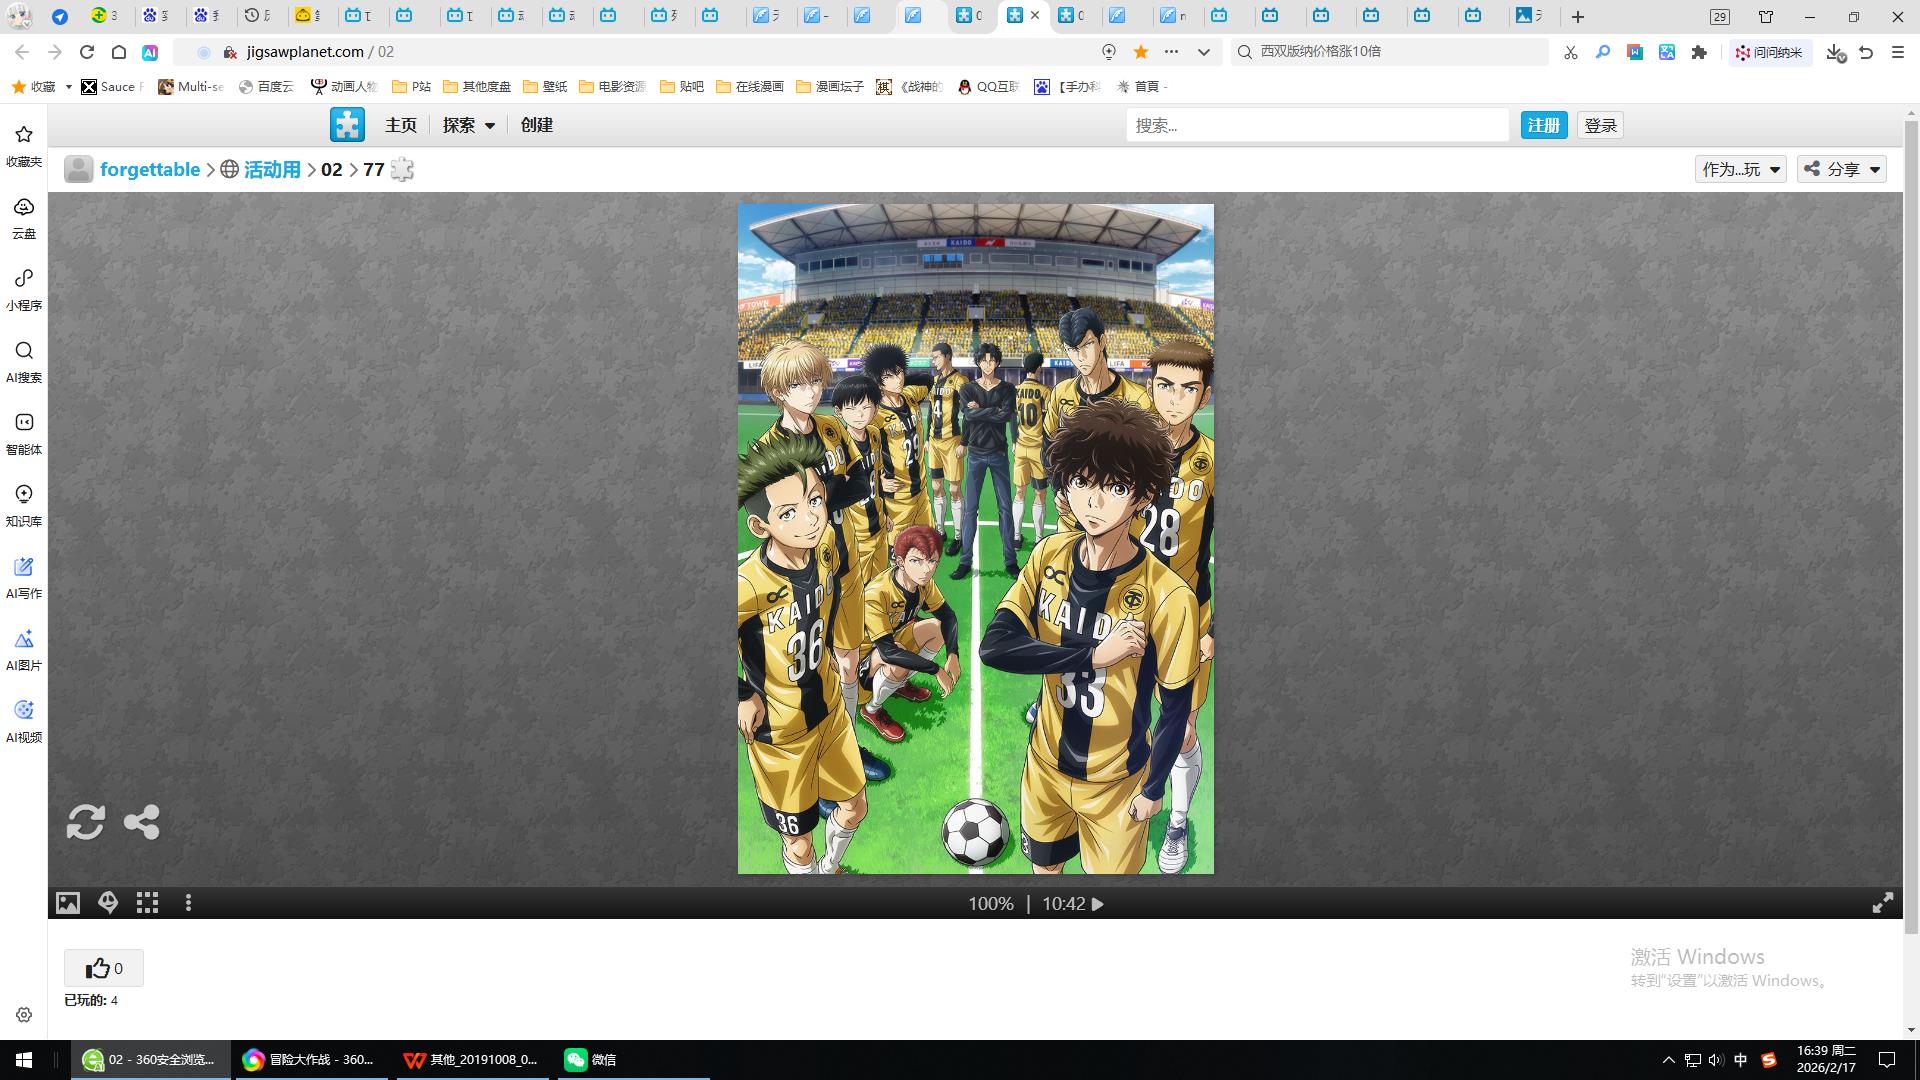
Task: Click the 注册 button
Action: (x=1543, y=125)
